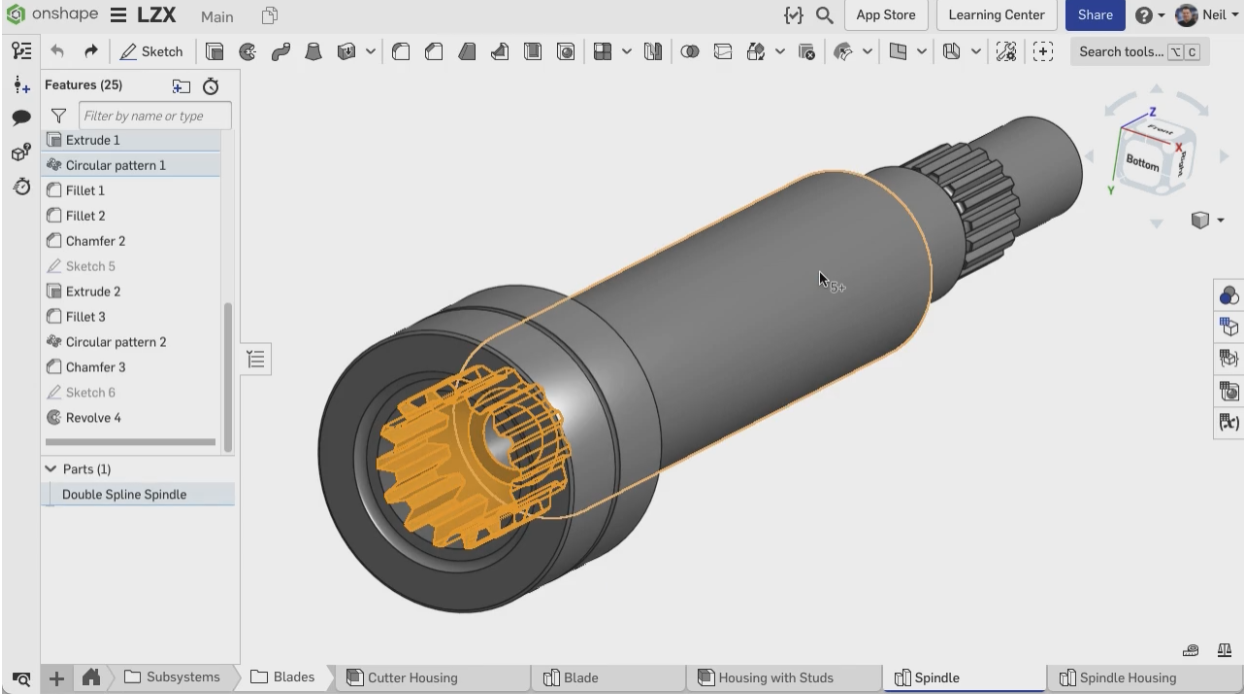Open the Help menu dropdown
The width and height of the screenshot is (1245, 697).
(1152, 15)
